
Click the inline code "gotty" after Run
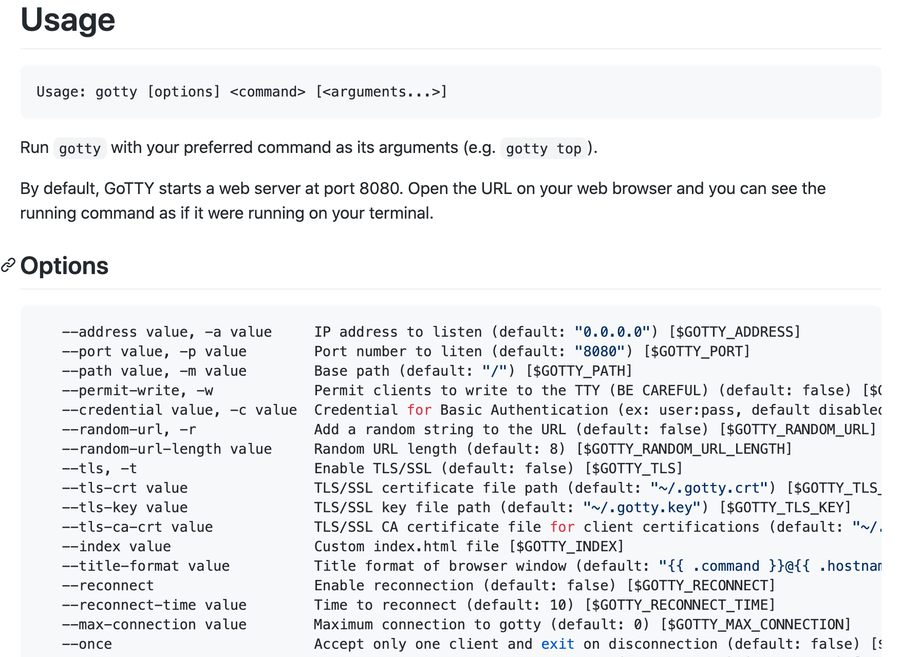[80, 149]
